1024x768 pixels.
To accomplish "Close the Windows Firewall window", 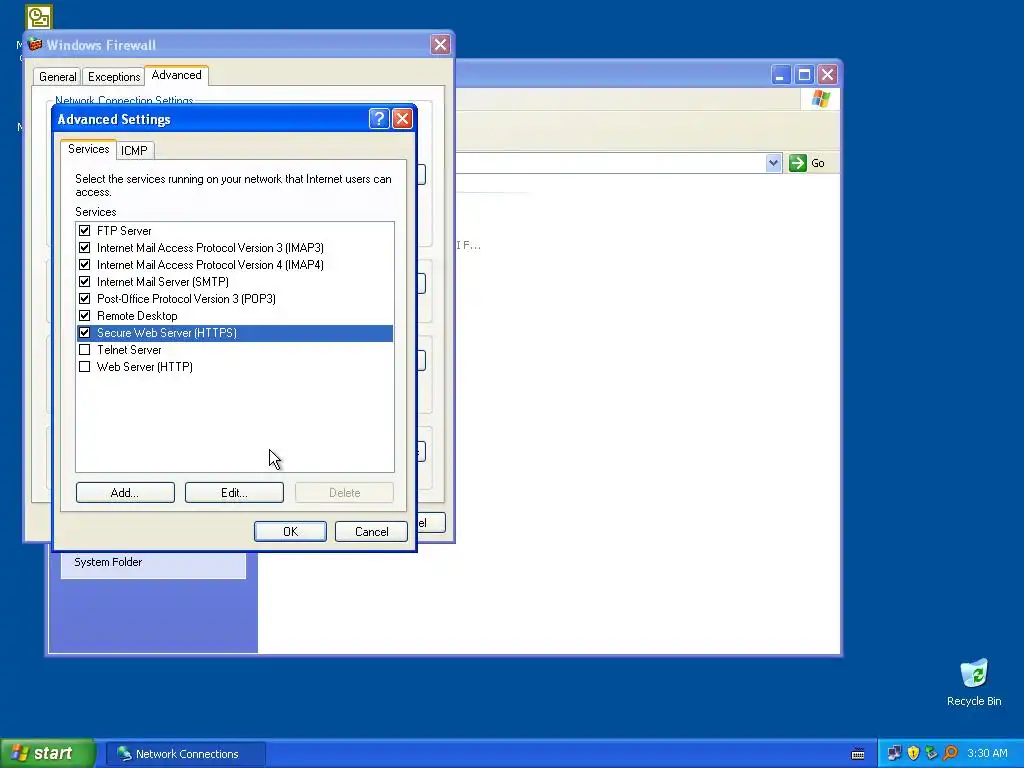I will (x=440, y=44).
